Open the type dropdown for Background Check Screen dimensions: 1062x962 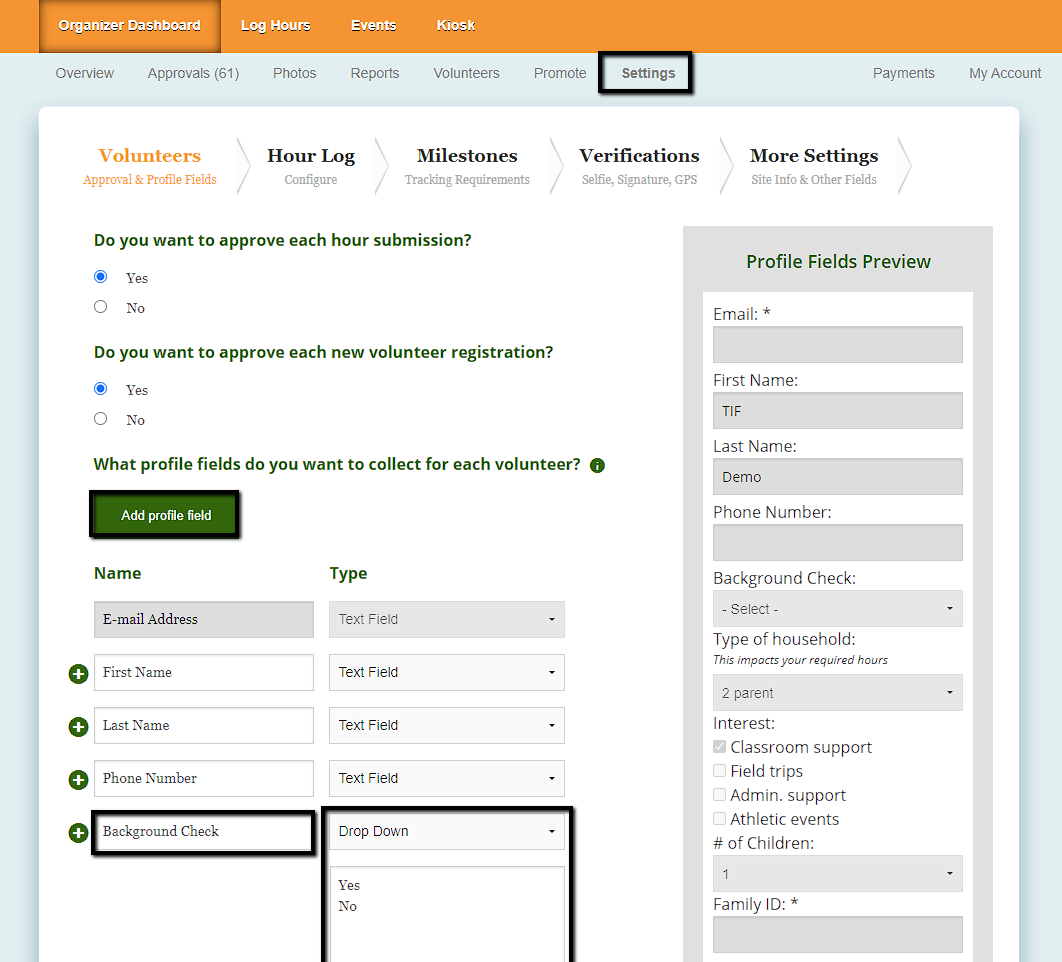click(x=446, y=831)
